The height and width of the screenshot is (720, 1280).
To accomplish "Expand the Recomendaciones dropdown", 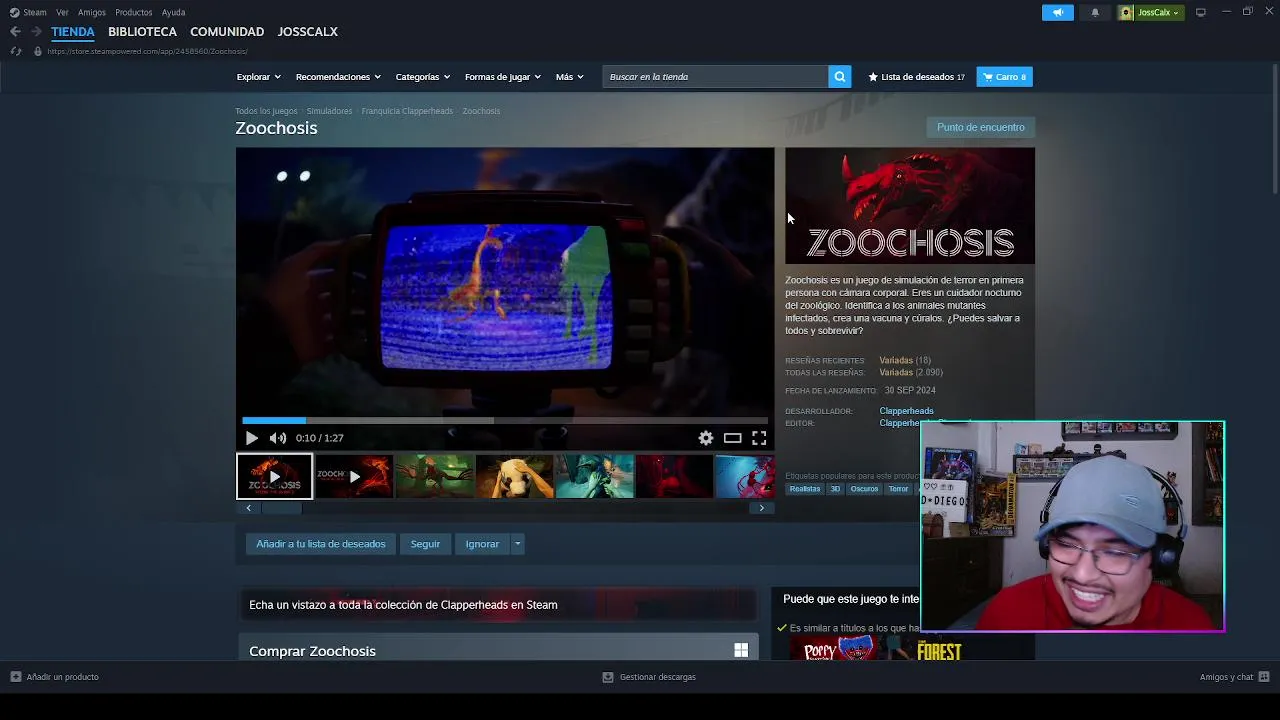I will pyautogui.click(x=338, y=77).
